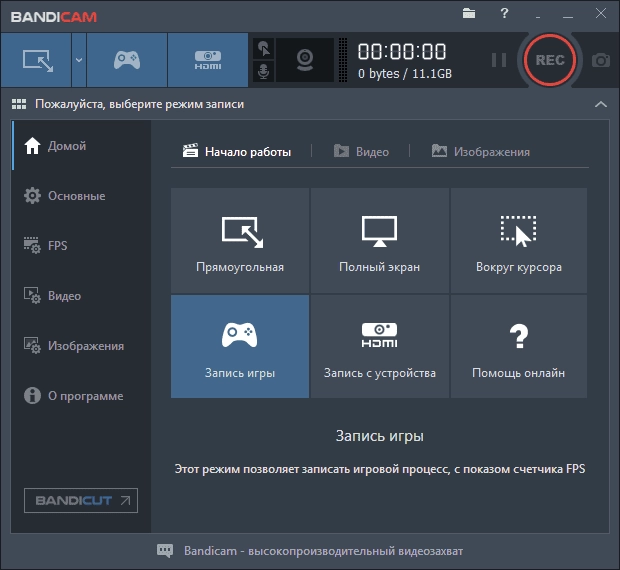
Task: Click the Bandicam высокопроизводительный видеозахват text
Action: pos(323,551)
